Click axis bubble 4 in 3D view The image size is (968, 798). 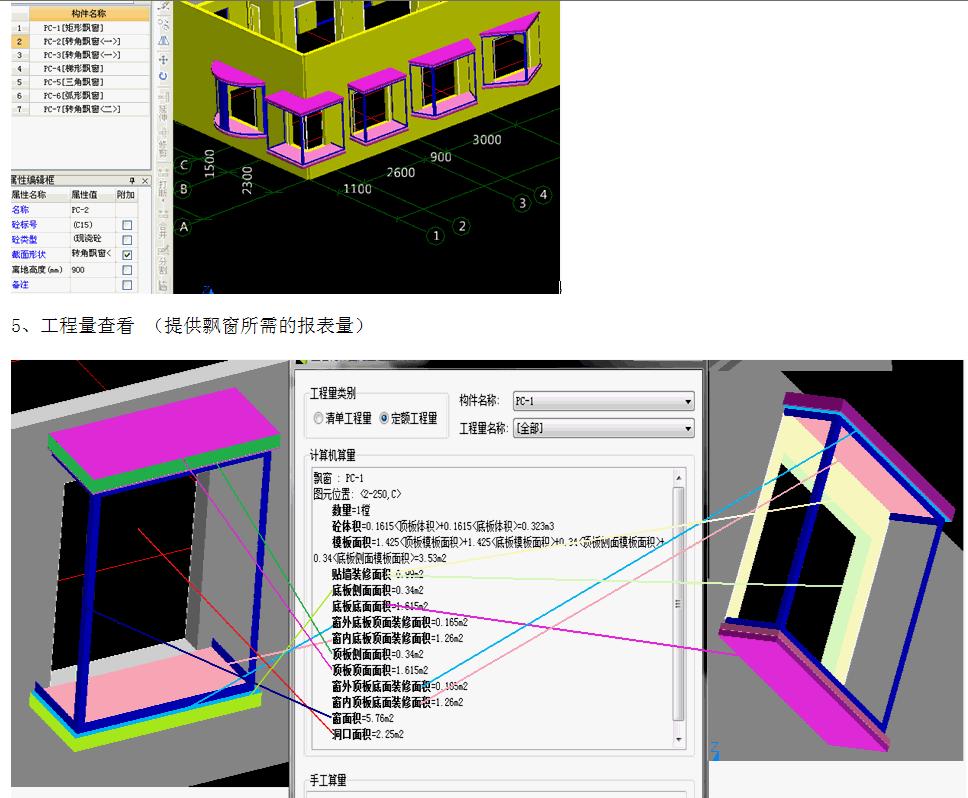(543, 194)
